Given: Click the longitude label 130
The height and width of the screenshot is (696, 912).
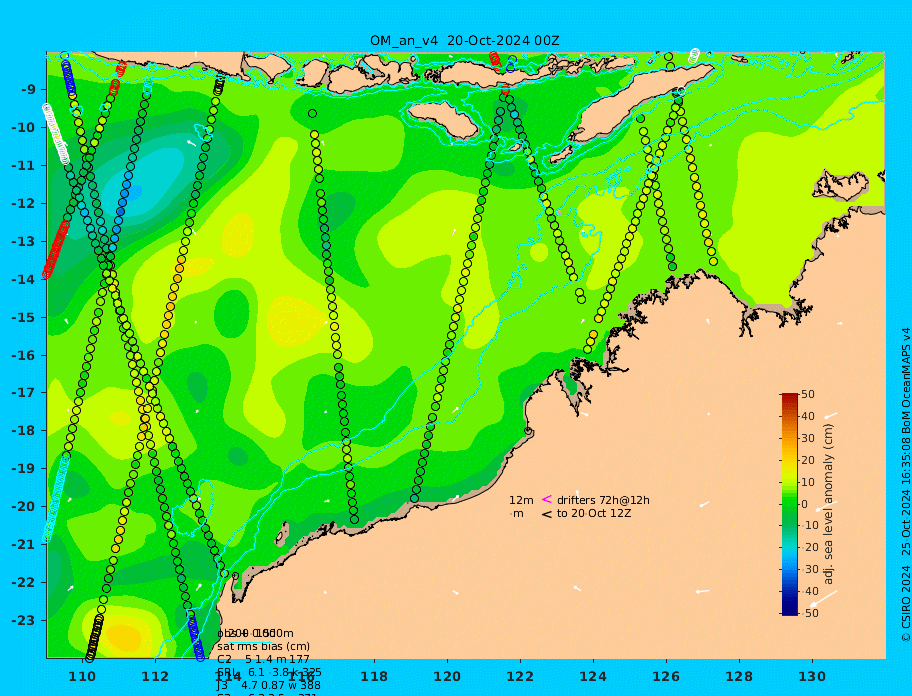Looking at the screenshot, I should [x=812, y=677].
